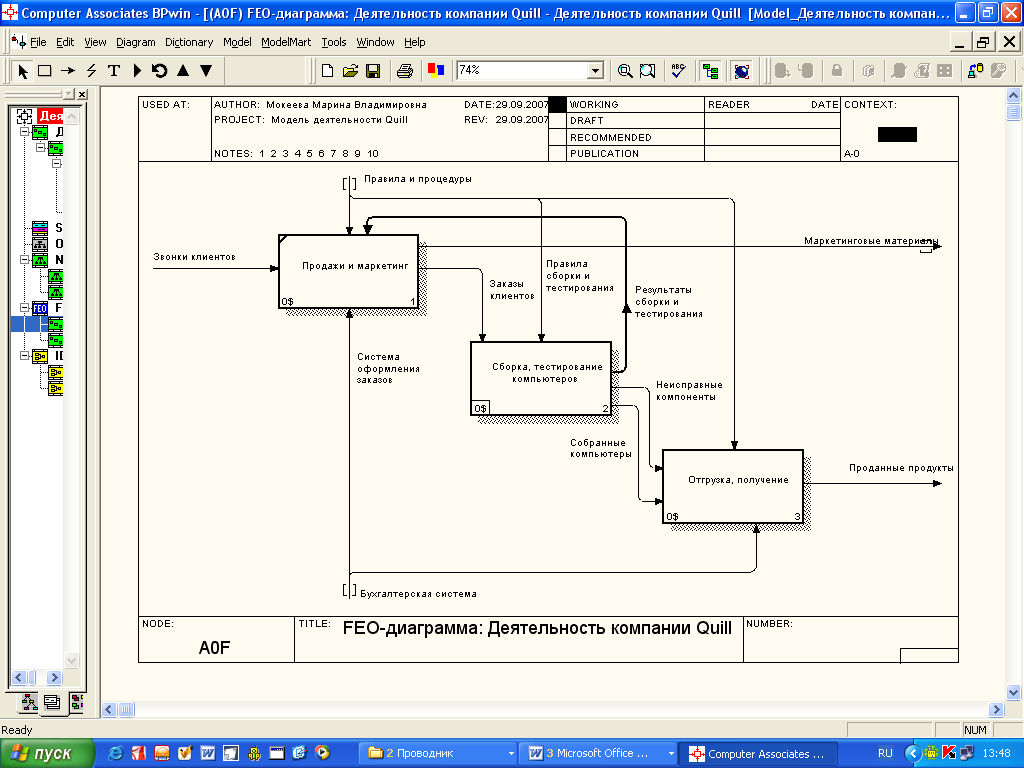1024x768 pixels.
Task: Select the Arrow drawing tool
Action: [68, 71]
